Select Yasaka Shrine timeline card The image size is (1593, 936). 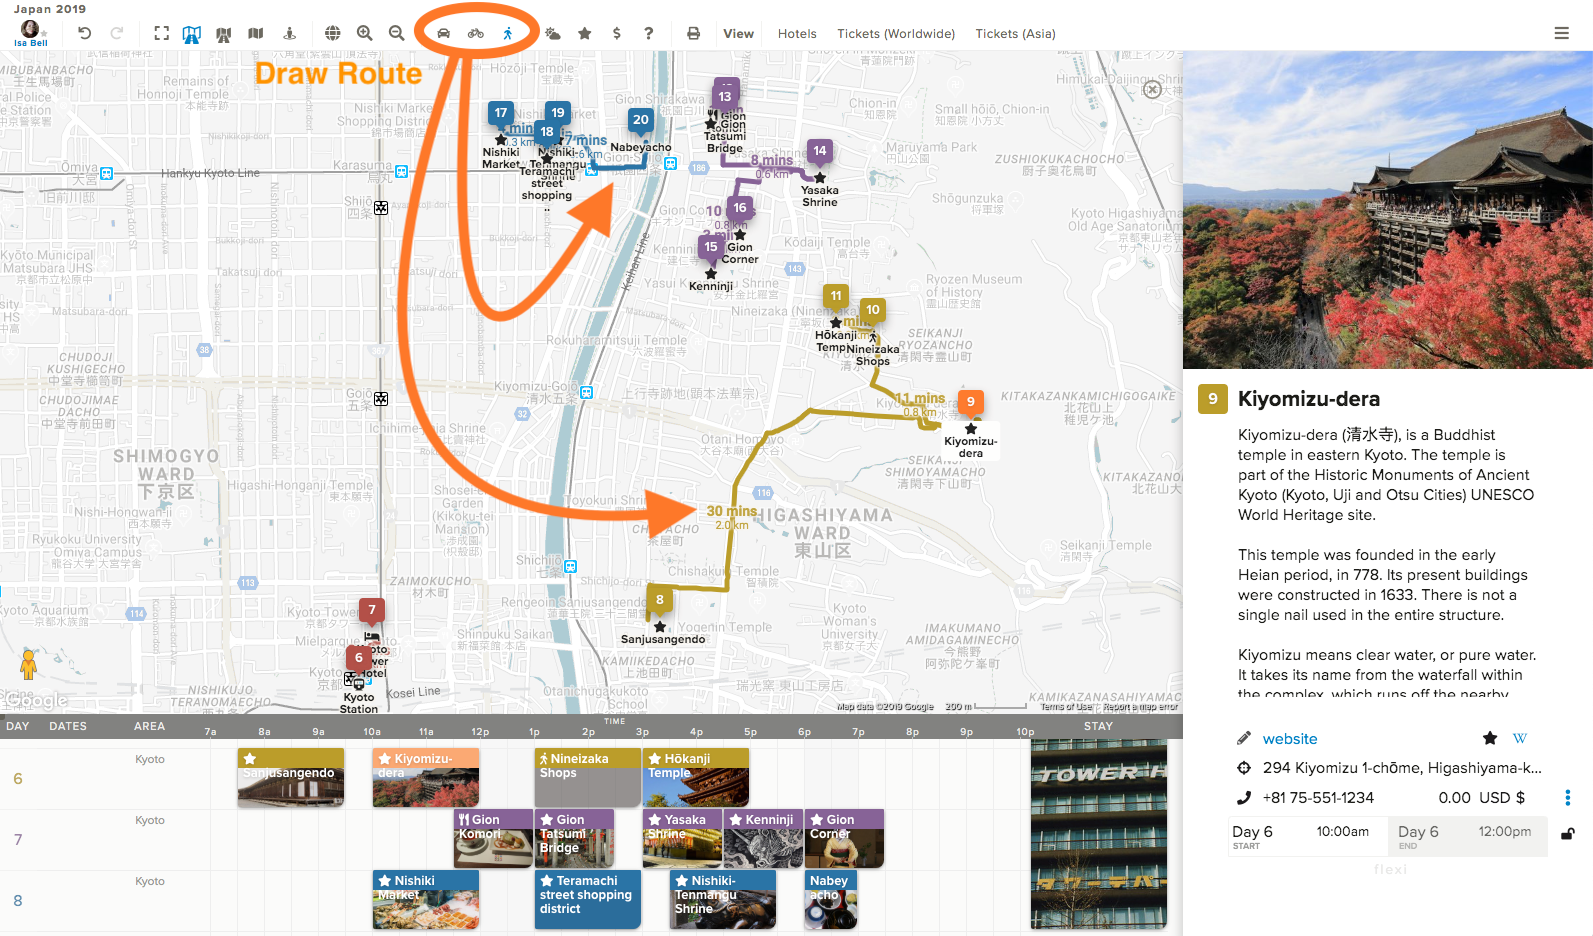682,839
